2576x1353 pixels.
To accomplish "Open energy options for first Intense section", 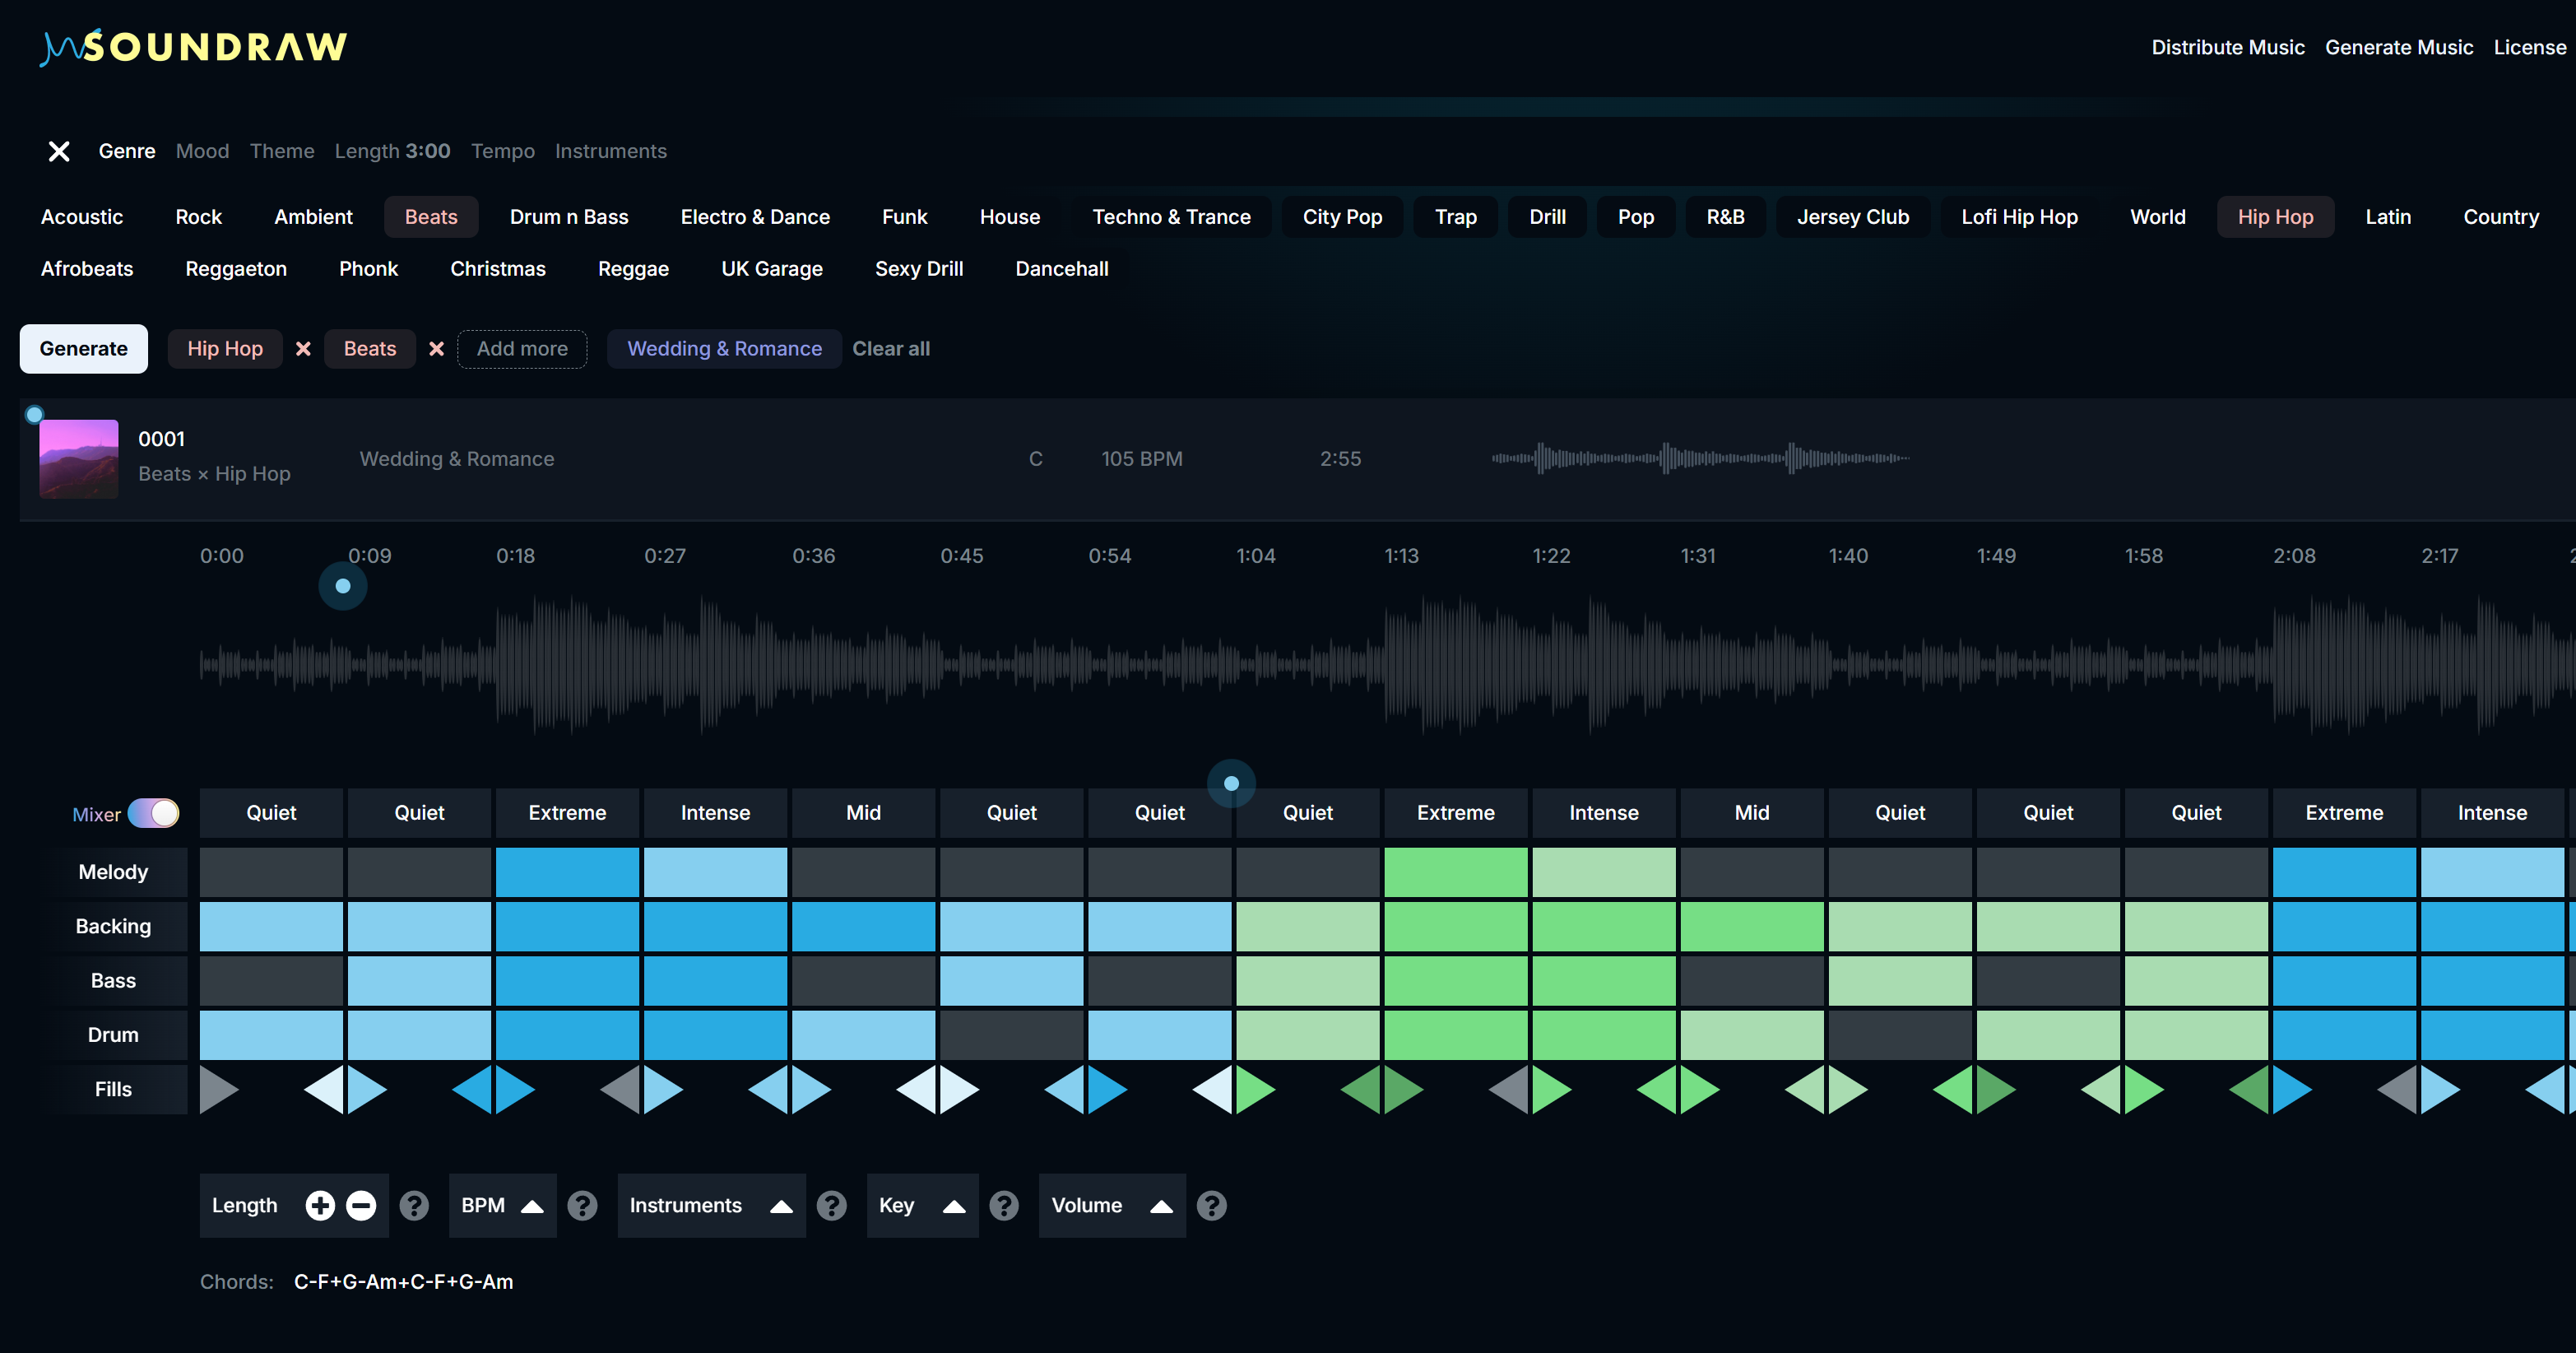I will (715, 813).
